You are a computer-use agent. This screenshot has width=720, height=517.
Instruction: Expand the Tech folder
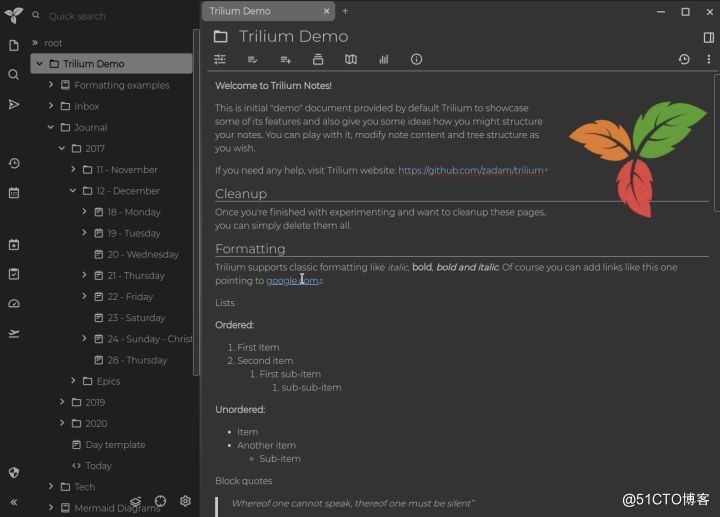click(51, 486)
